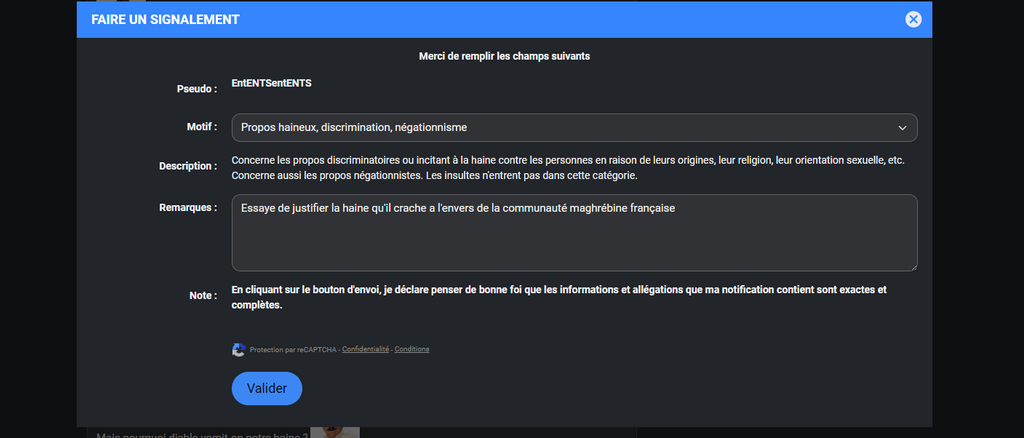Click the chevron arrow in Motif field
The image size is (1024, 438).
coord(903,128)
